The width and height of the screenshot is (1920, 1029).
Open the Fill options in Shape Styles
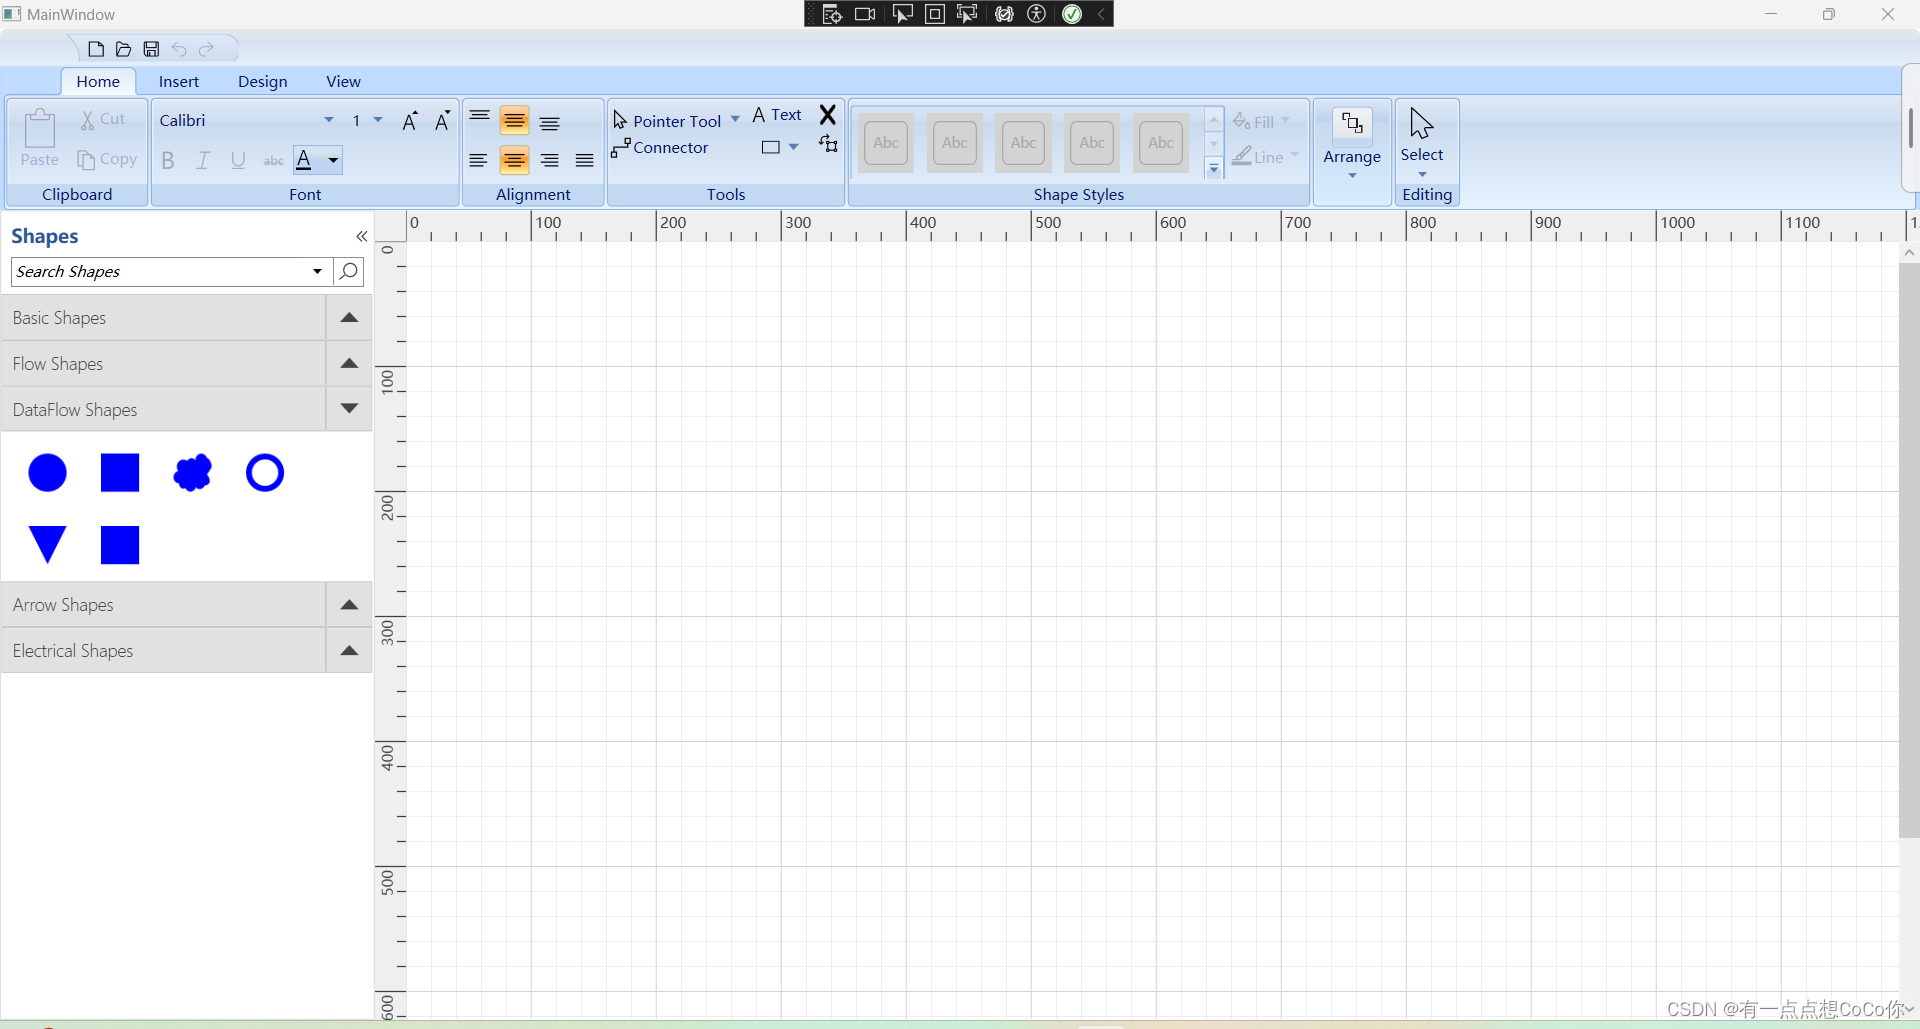pos(1262,121)
